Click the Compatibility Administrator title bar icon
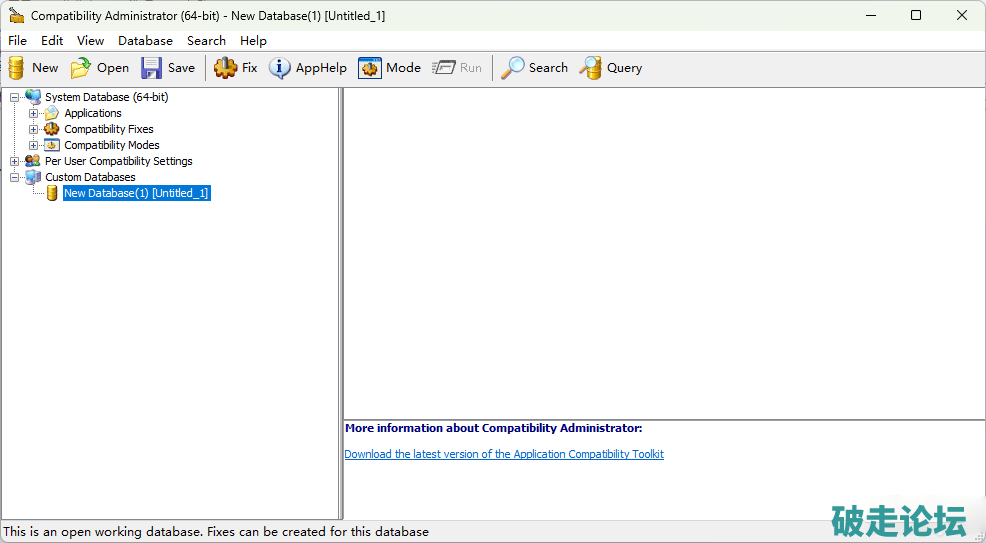 [x=16, y=16]
